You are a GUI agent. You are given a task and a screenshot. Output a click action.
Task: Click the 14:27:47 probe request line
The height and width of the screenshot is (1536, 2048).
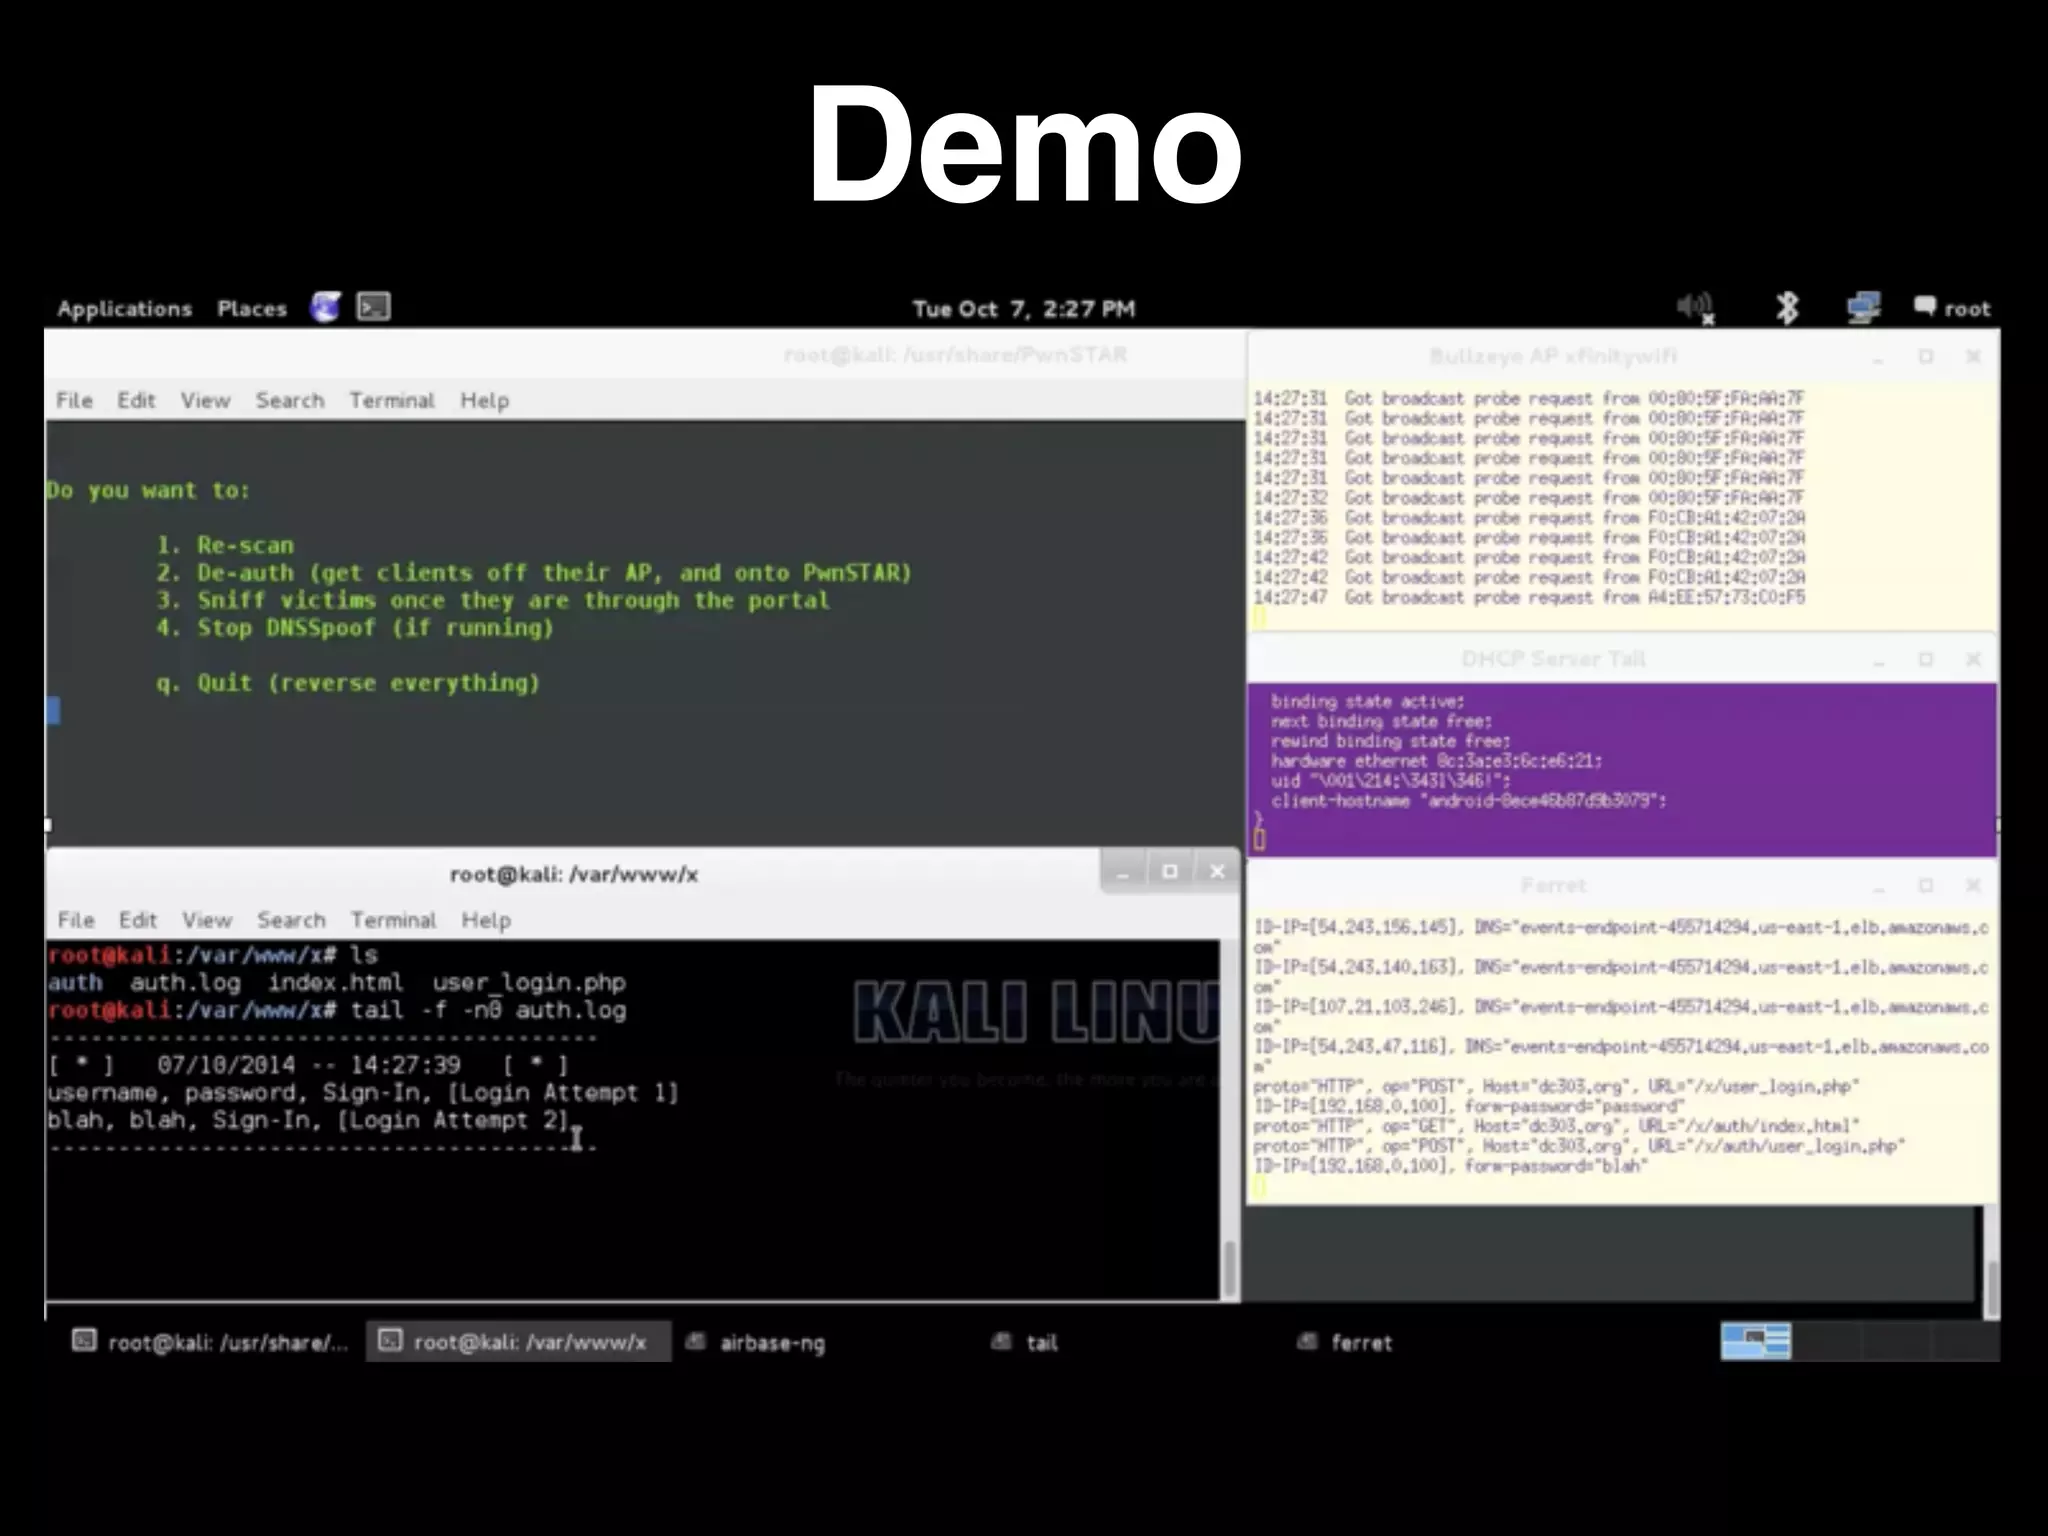click(x=1530, y=597)
